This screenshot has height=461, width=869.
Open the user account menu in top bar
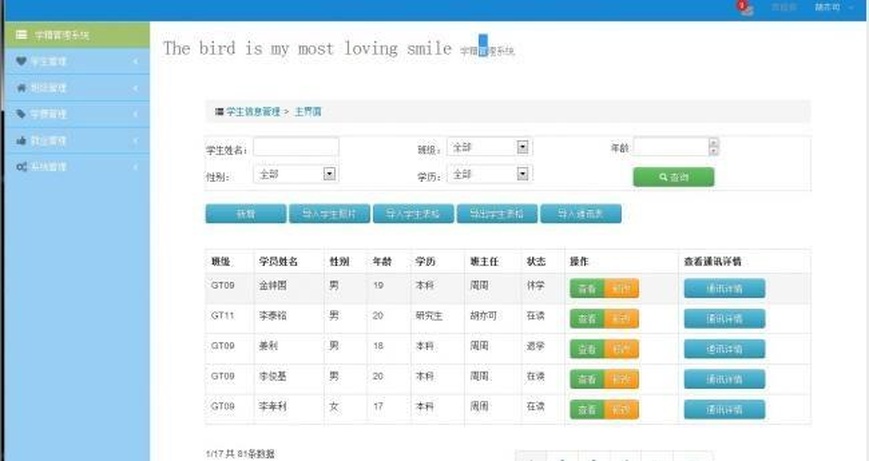click(x=833, y=7)
